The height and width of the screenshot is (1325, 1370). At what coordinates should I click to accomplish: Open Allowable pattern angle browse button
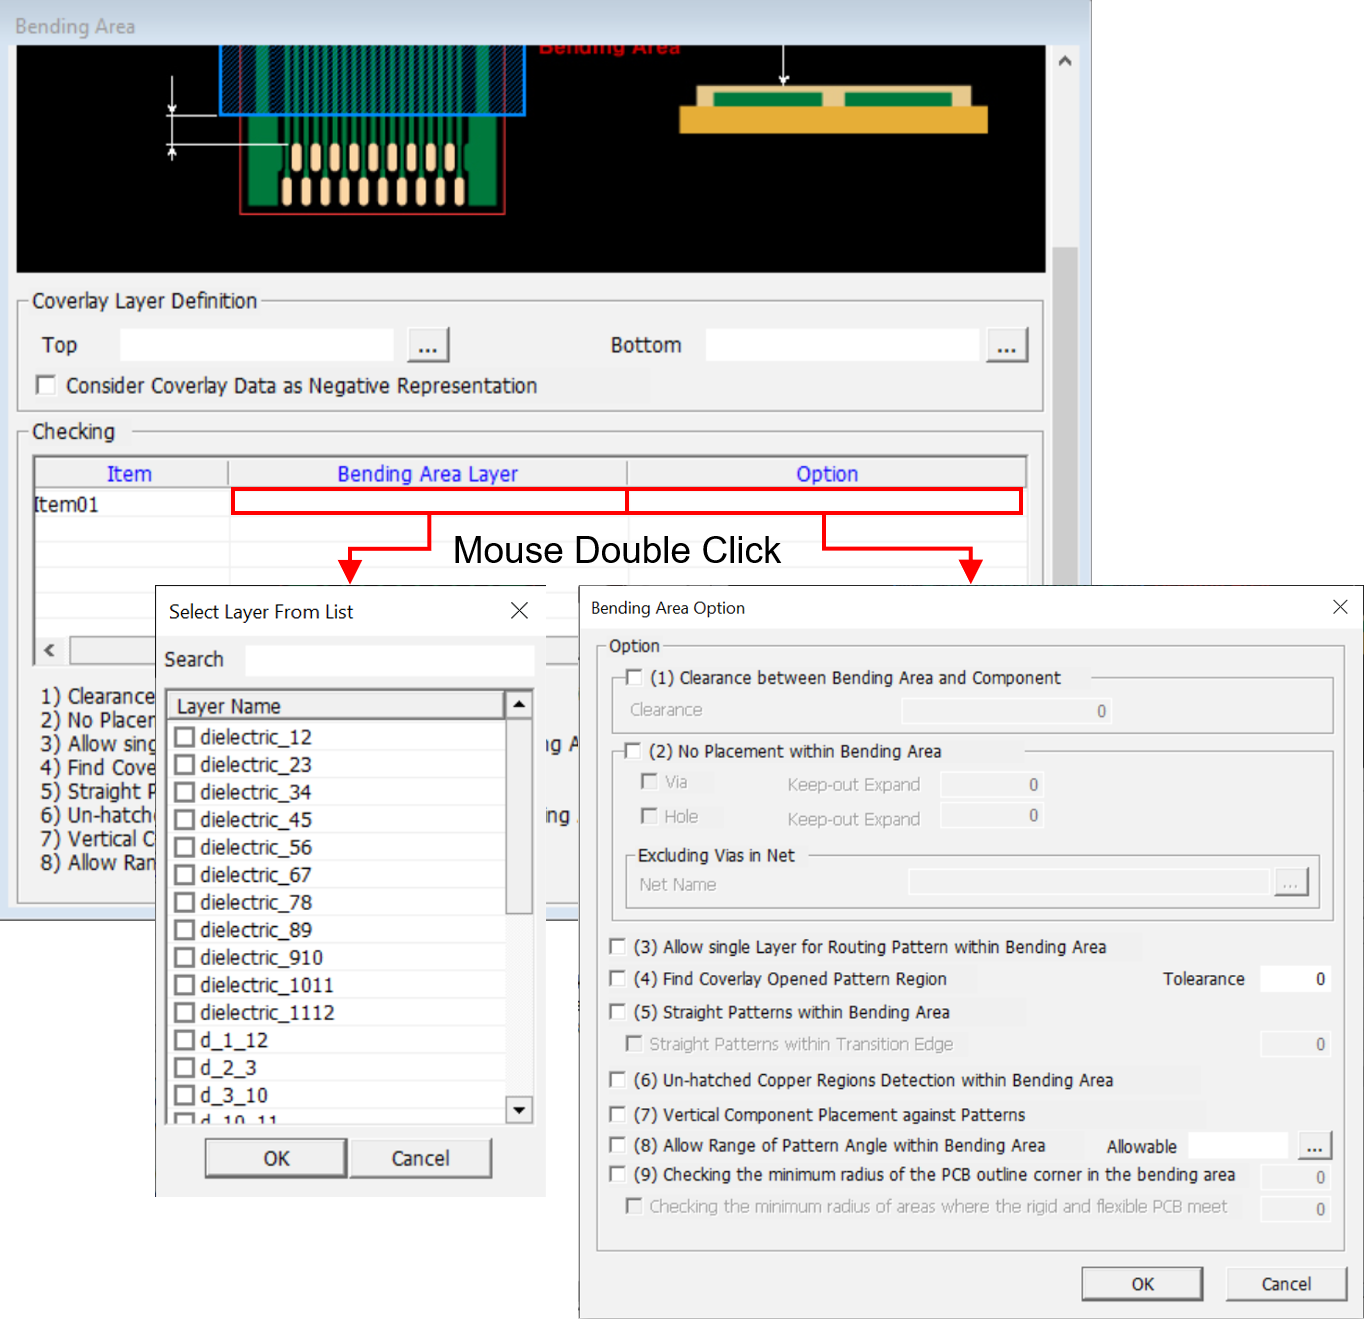click(x=1314, y=1146)
